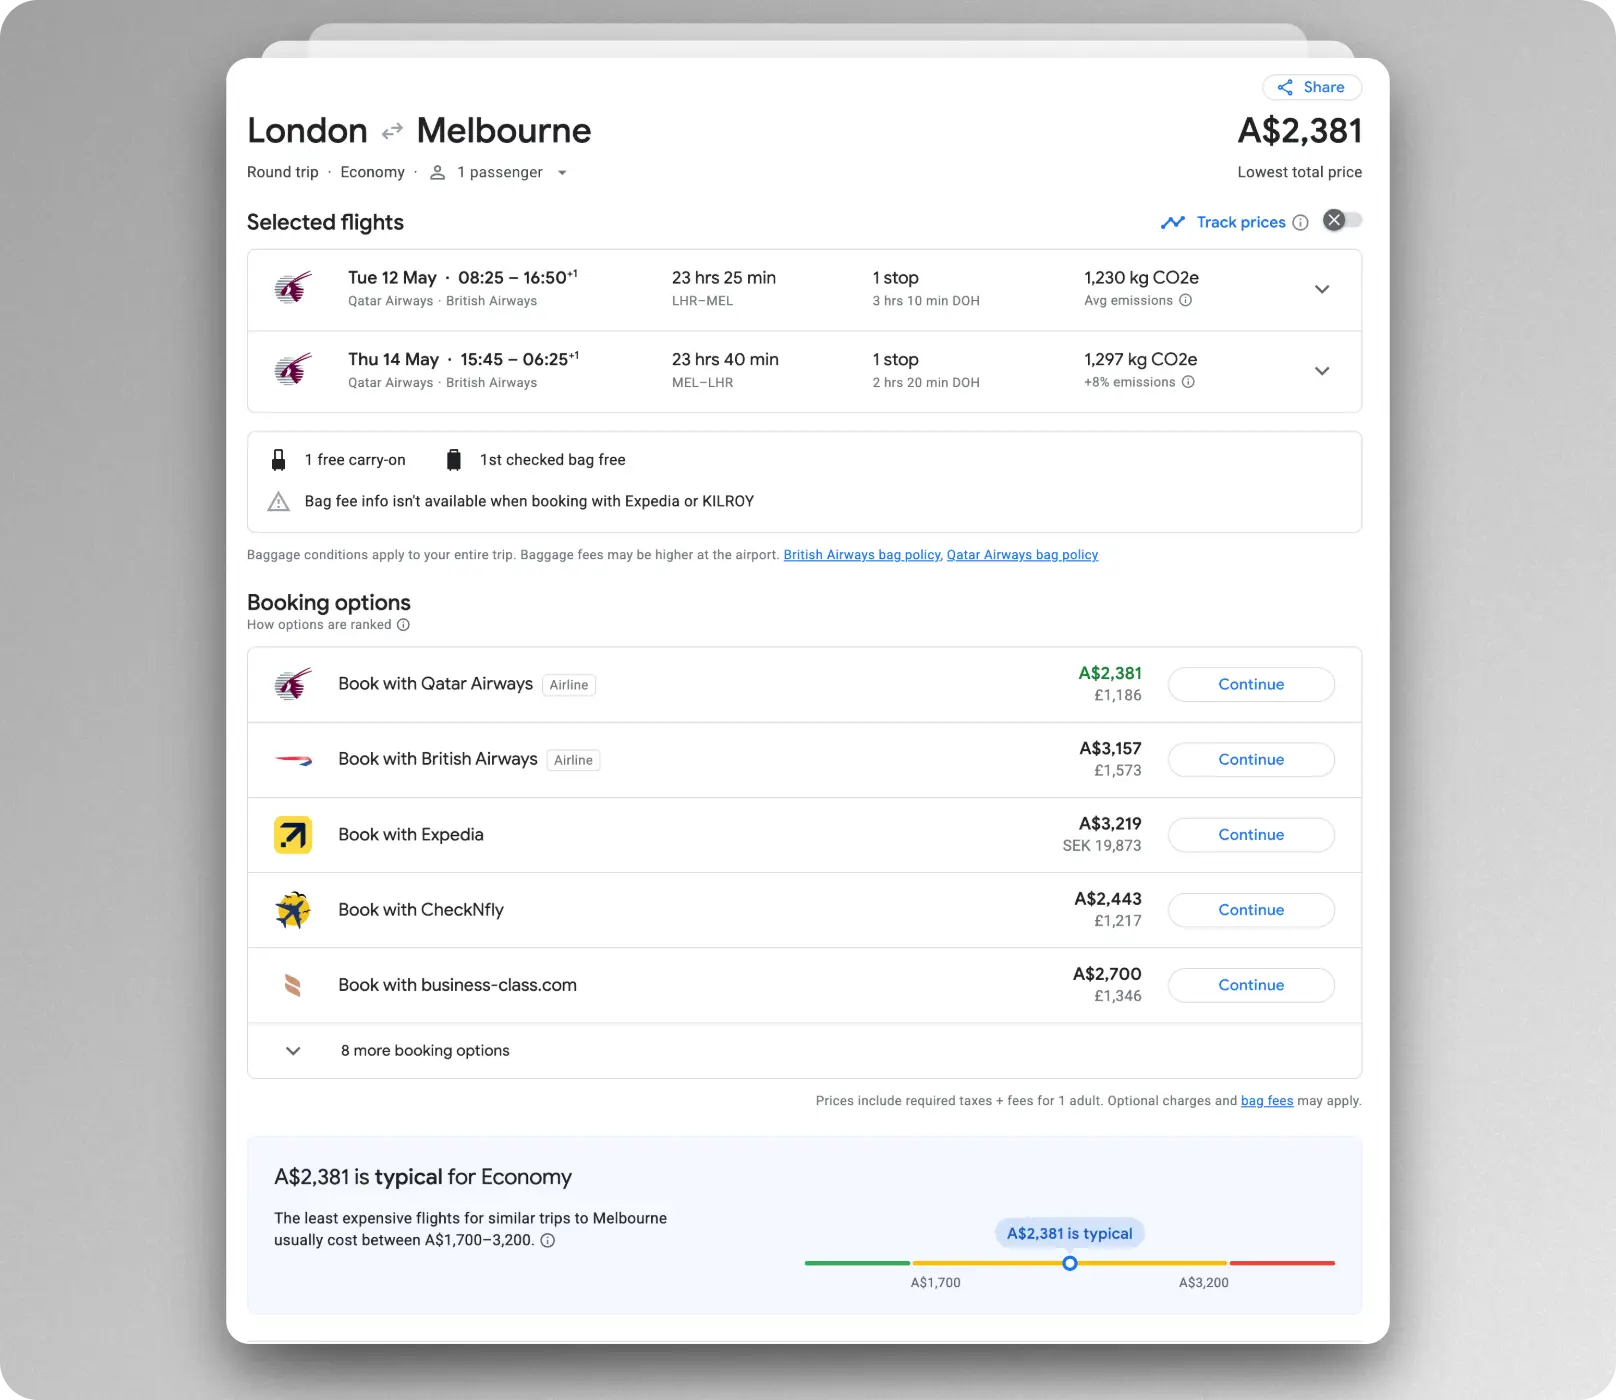Click the Qatar Airways logo on Thu 14 May flight
Image resolution: width=1616 pixels, height=1400 pixels.
(293, 370)
